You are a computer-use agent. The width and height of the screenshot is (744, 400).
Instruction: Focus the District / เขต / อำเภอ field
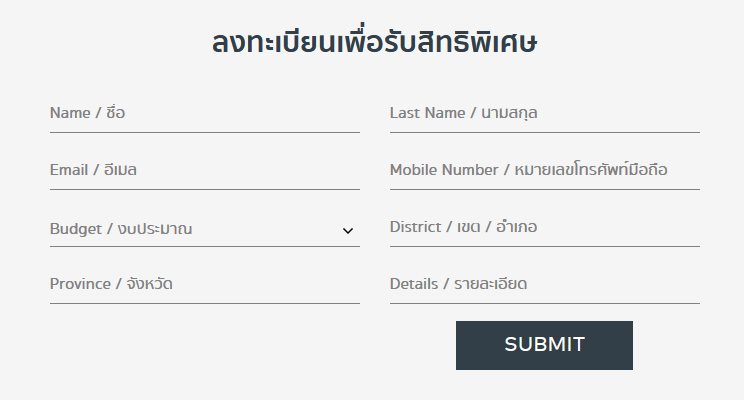[545, 228]
